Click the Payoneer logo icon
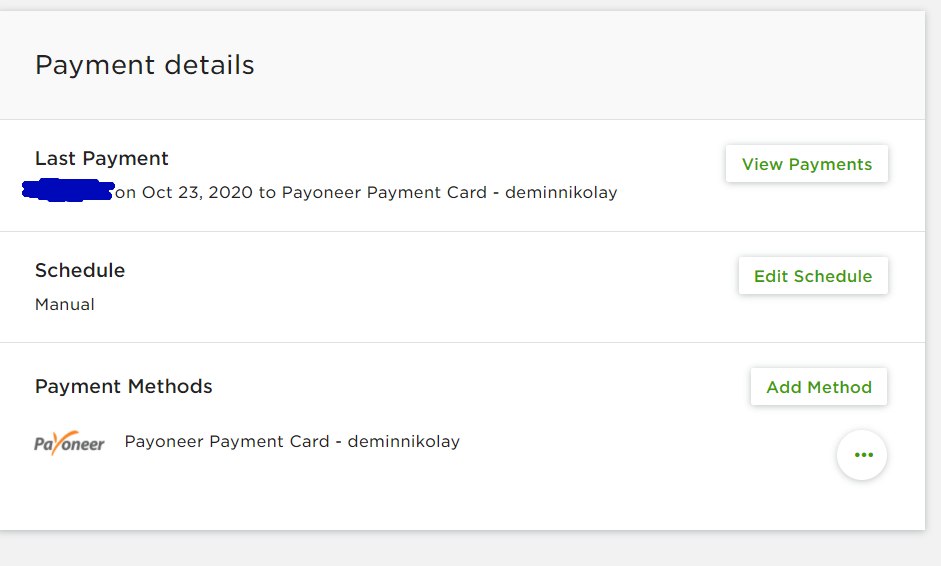Image resolution: width=941 pixels, height=566 pixels. pos(69,443)
